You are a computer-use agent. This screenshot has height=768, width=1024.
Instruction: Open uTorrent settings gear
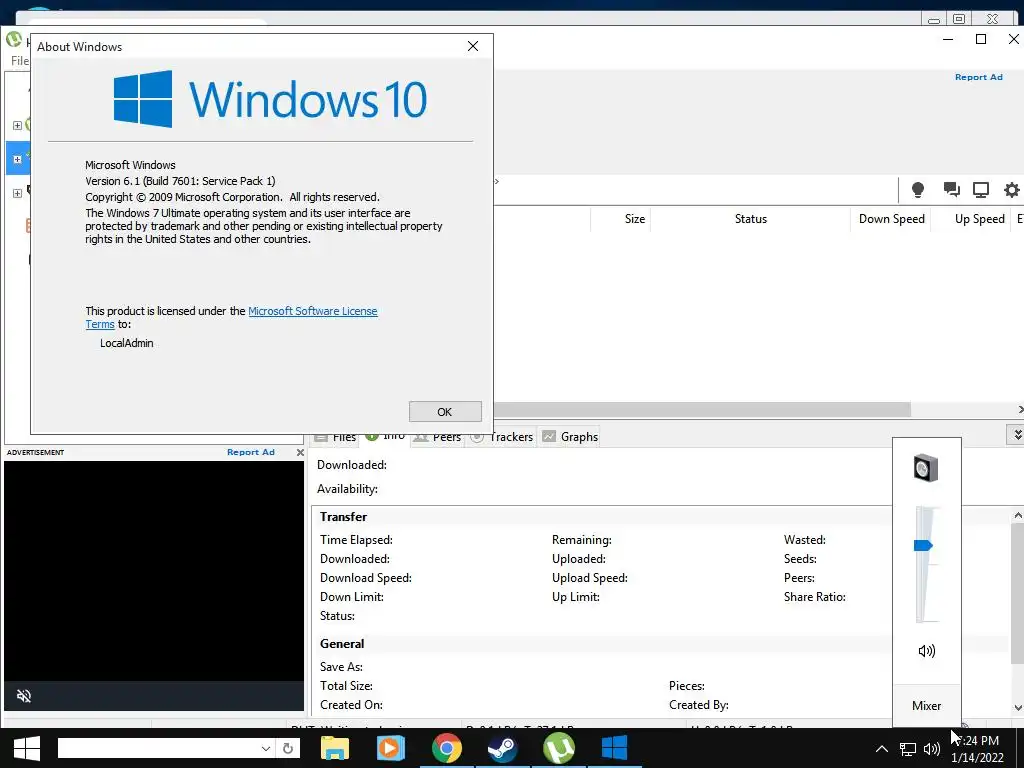[1012, 190]
